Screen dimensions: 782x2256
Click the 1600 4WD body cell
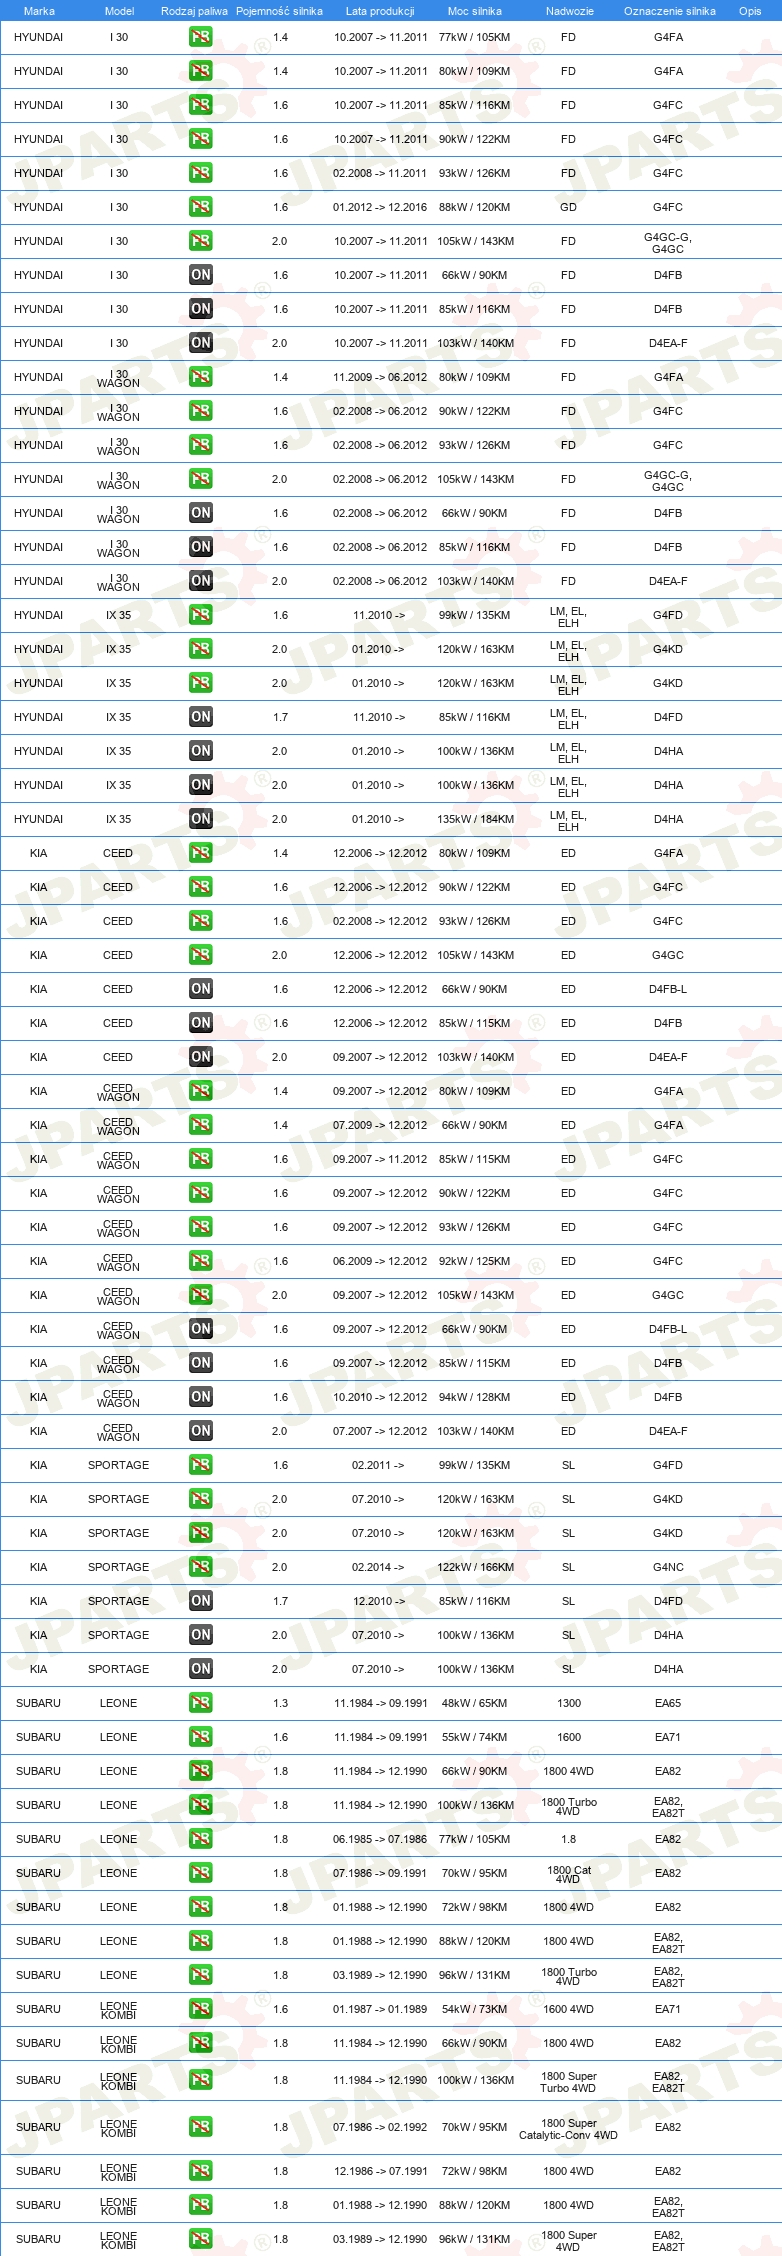pyautogui.click(x=569, y=2009)
